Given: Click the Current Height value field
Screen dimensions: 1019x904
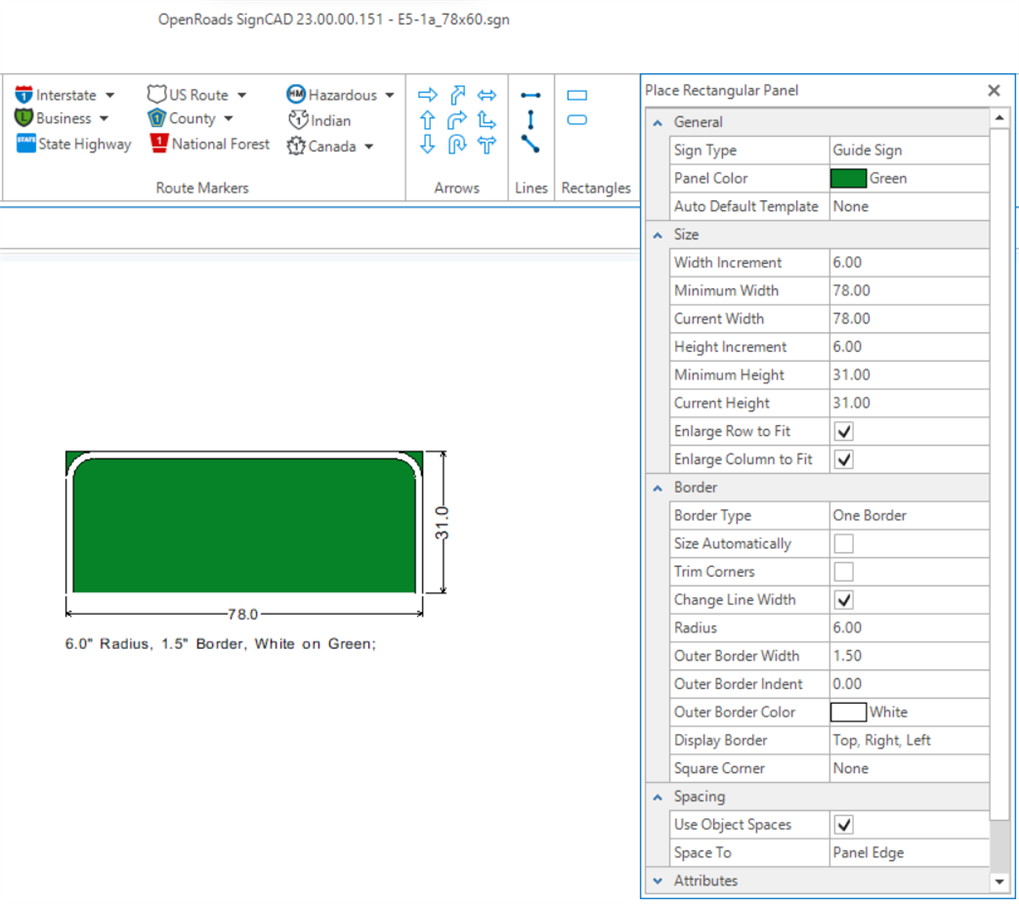Looking at the screenshot, I should [x=909, y=403].
